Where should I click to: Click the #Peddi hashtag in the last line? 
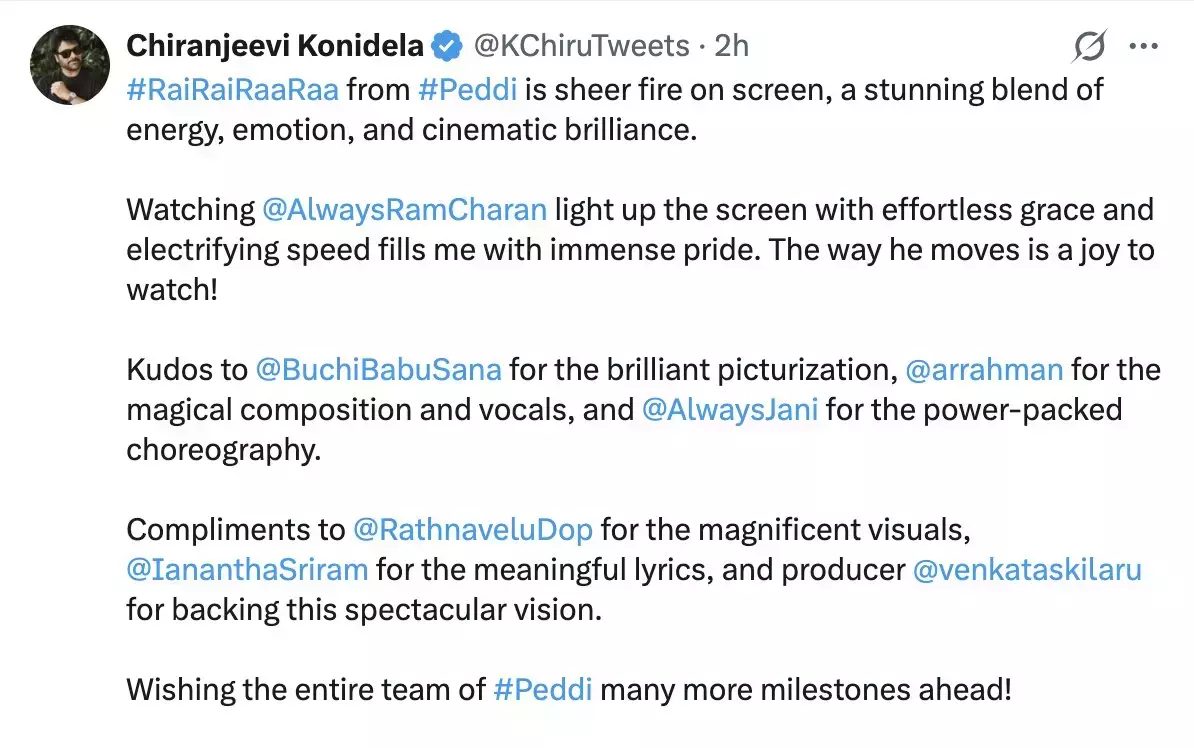coord(544,690)
